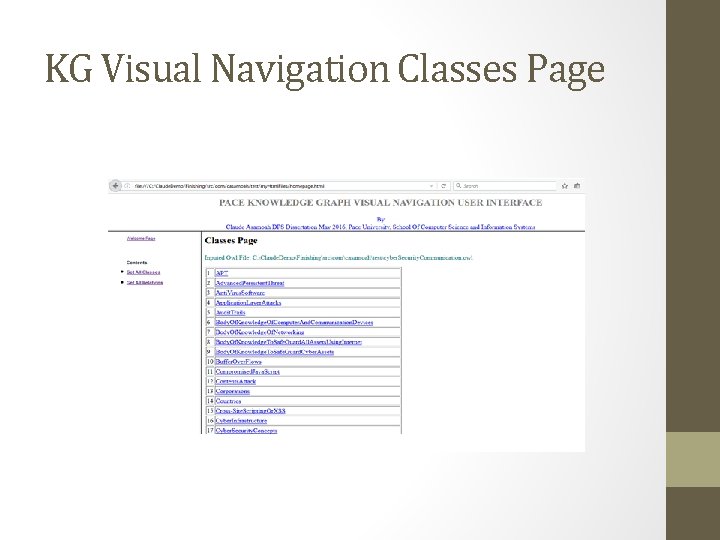Open BodyOfKnowledgeOfComputerAndCommunicationDevices link
This screenshot has height=540, width=720.
[x=294, y=323]
